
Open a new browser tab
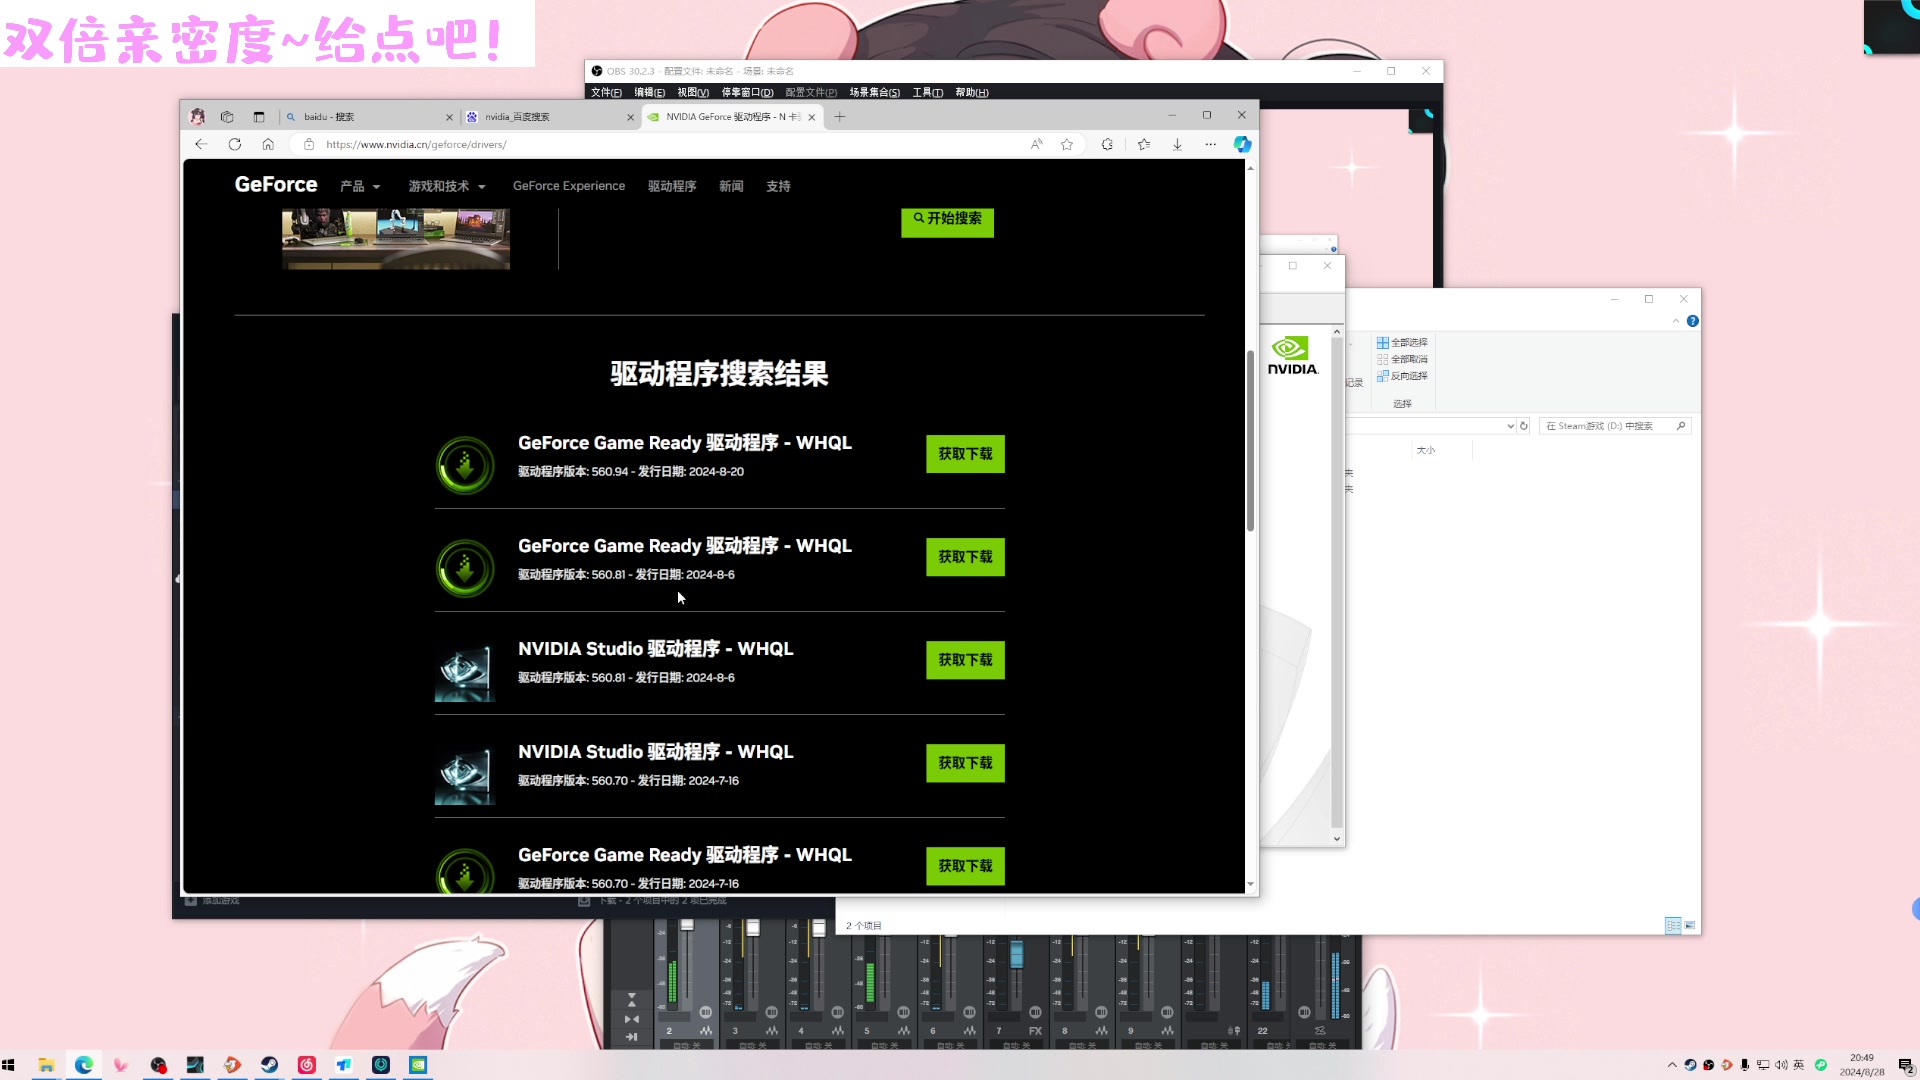pyautogui.click(x=840, y=117)
